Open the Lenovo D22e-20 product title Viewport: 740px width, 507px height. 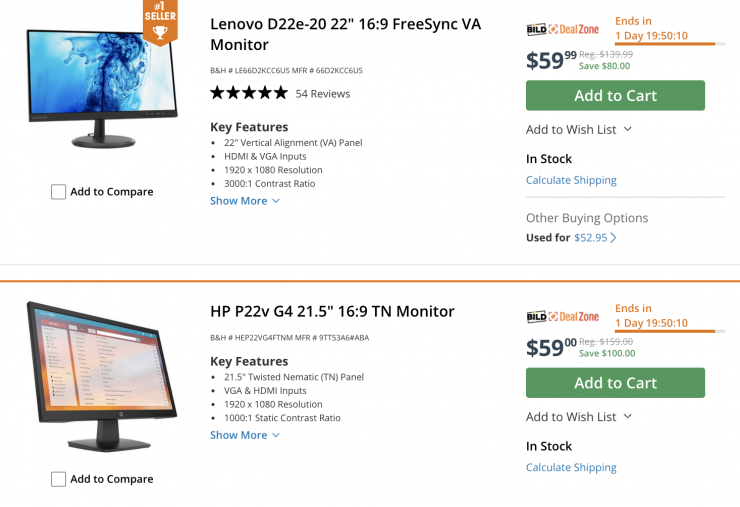click(345, 34)
